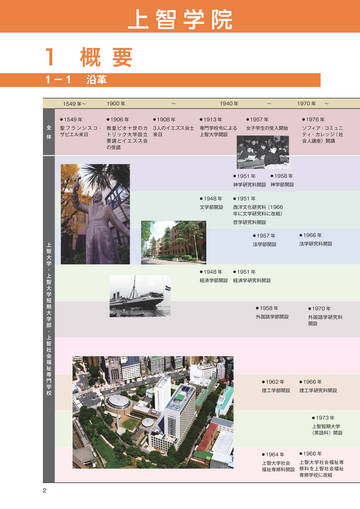
Task: Select the black-and-white steamship photo
Action: pos(140,296)
